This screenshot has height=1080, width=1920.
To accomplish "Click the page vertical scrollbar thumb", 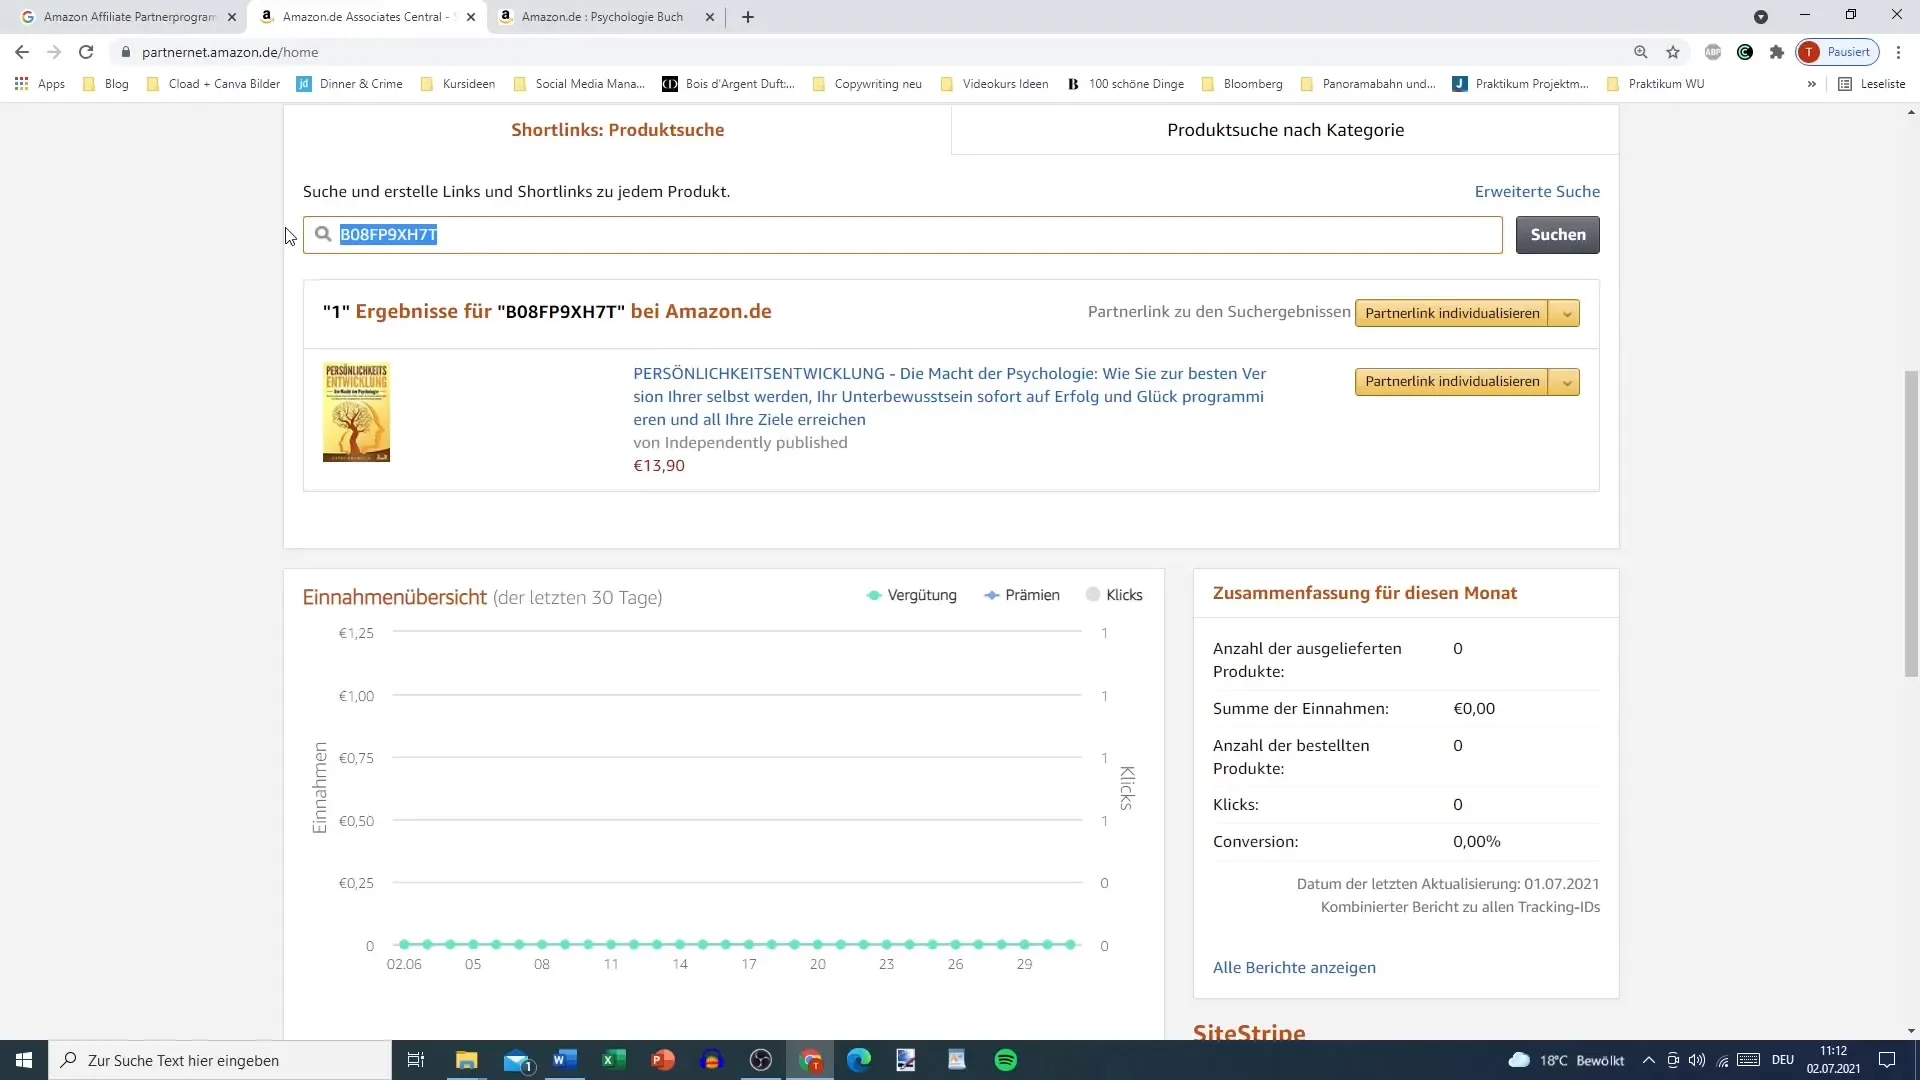I will (x=1911, y=525).
